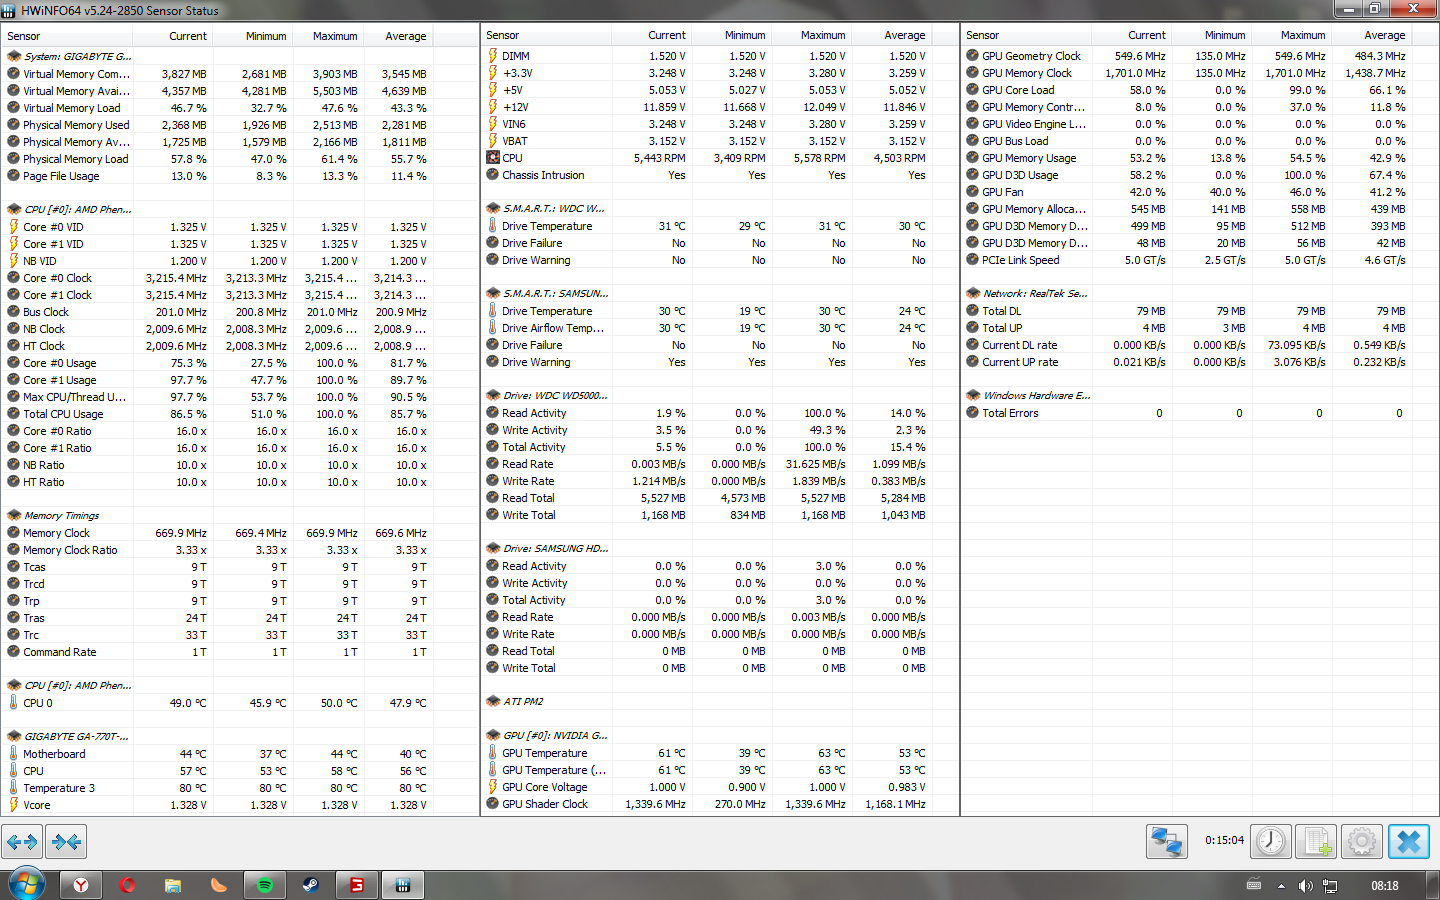Click the voltage icon beside the +12V sensor
The width and height of the screenshot is (1440, 900).
tap(492, 107)
